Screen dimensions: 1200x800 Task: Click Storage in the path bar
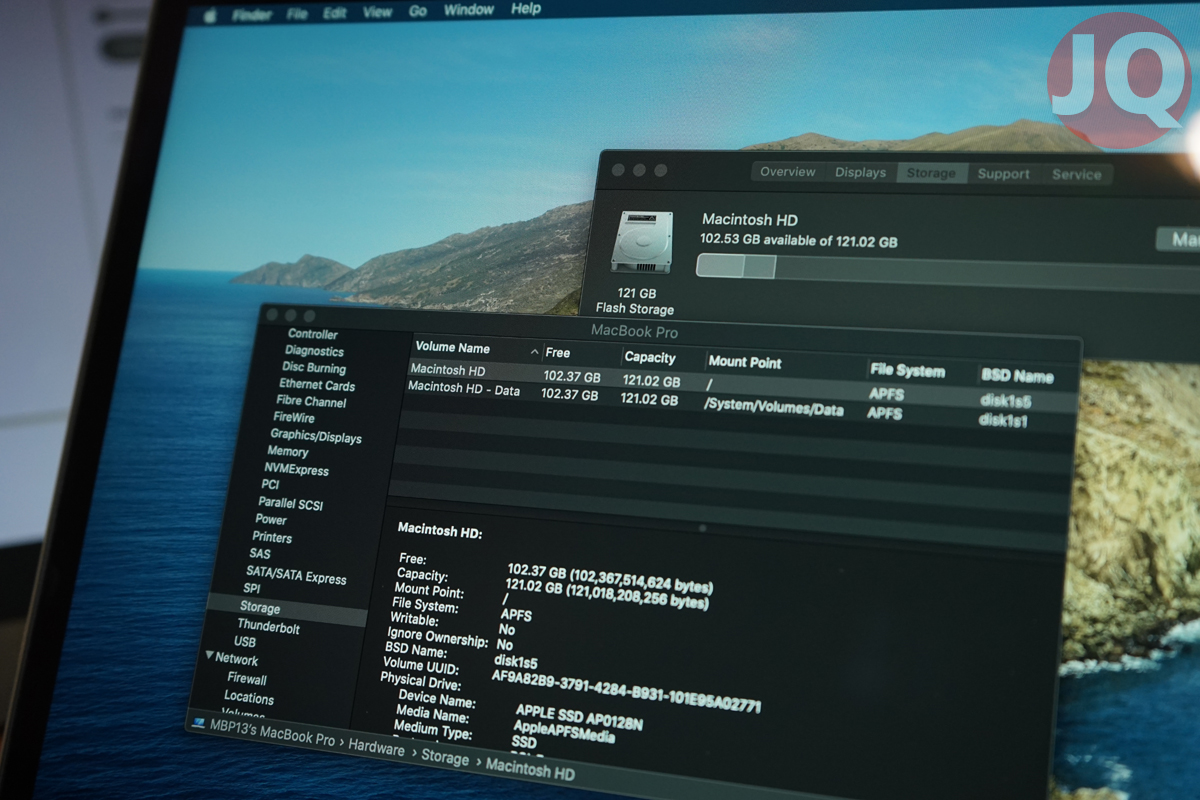(x=445, y=759)
